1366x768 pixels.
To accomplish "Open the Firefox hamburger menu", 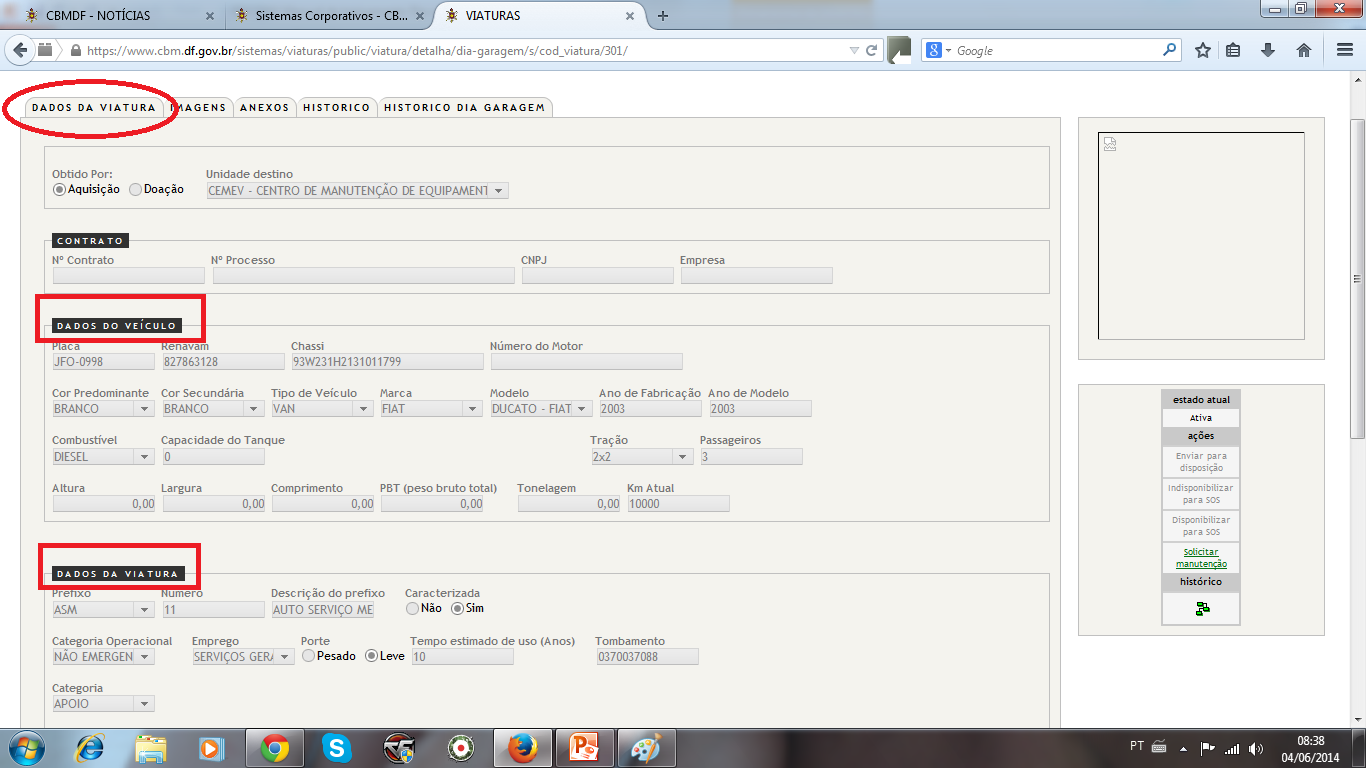I will (1344, 50).
